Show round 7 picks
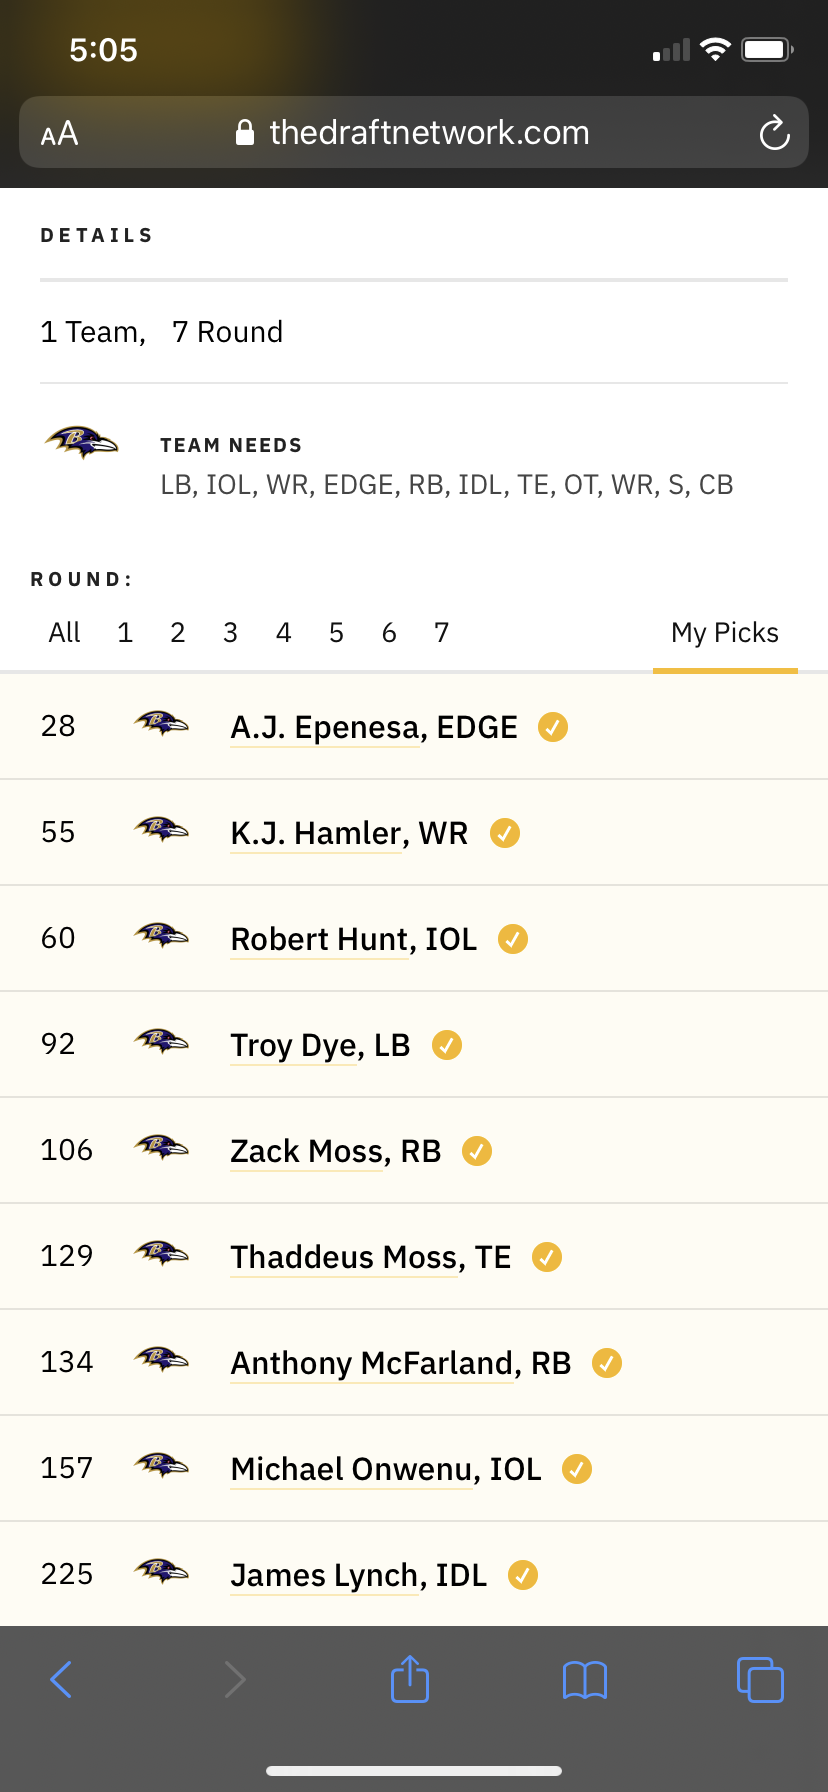 point(441,633)
